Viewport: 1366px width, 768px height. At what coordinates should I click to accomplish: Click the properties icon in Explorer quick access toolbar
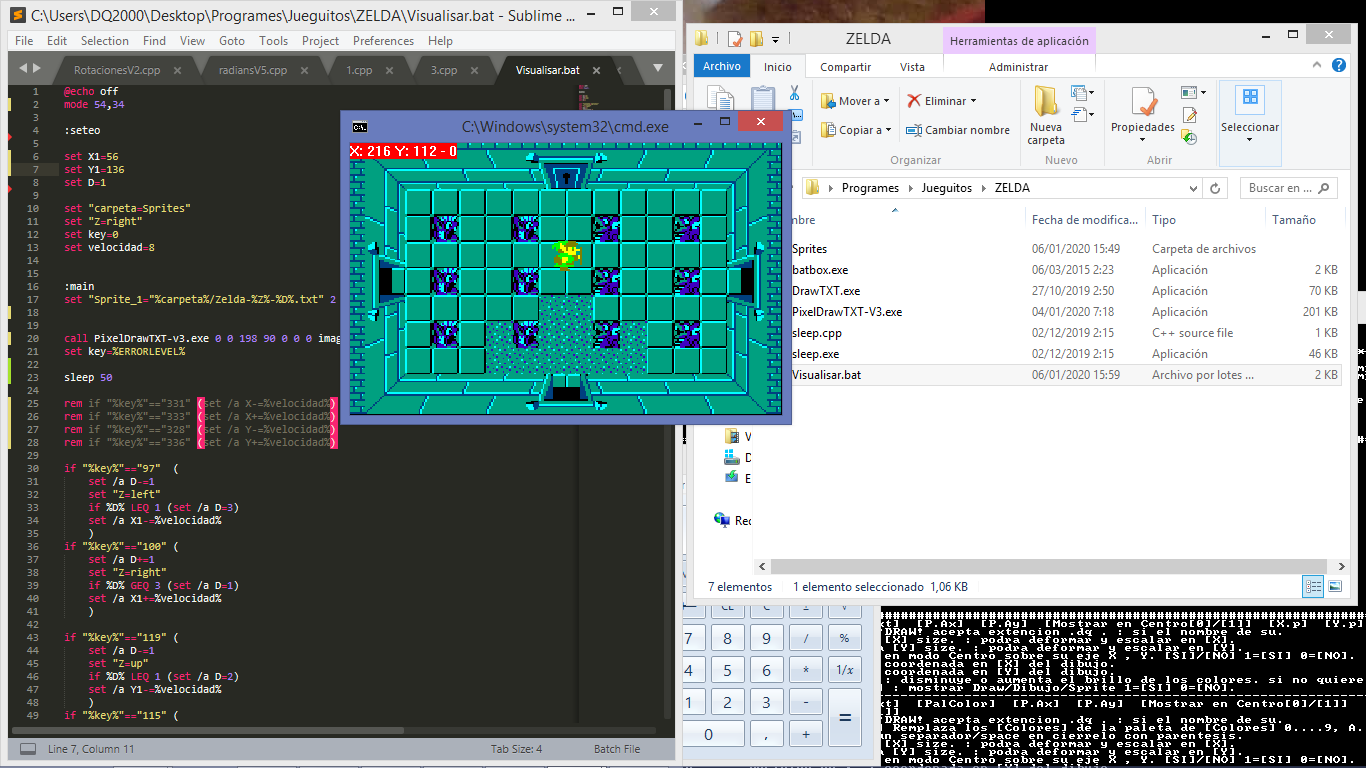coord(735,39)
